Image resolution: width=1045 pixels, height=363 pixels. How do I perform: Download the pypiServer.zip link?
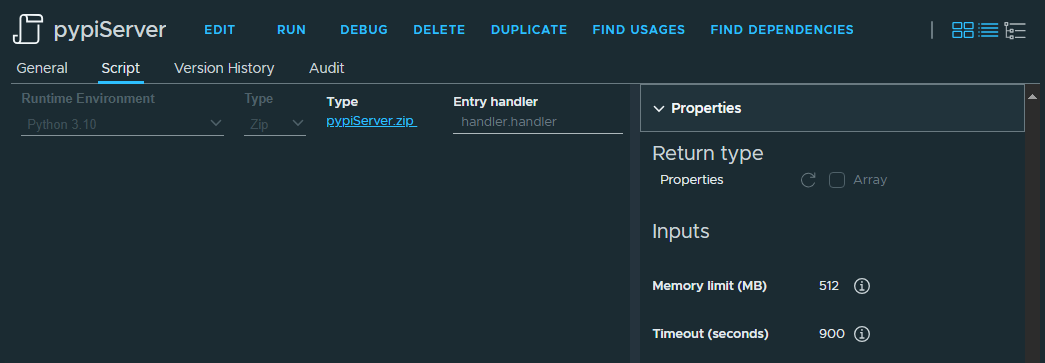tap(371, 121)
